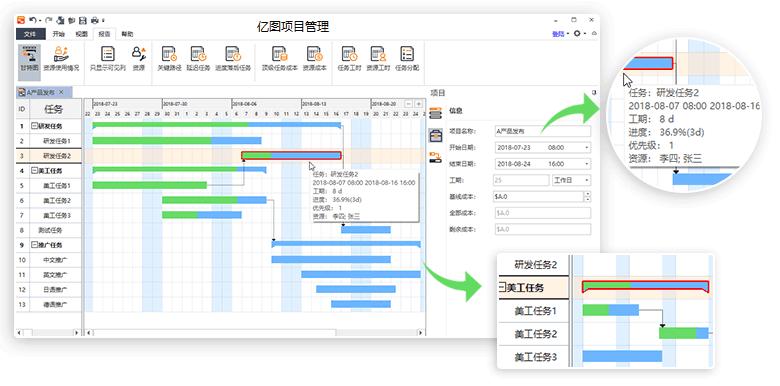This screenshot has width=780, height=386.
Task: Open the 资源 resource report icon
Action: pos(138,58)
